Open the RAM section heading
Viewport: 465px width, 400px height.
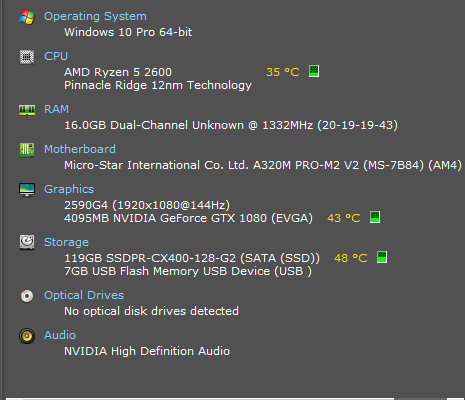point(57,109)
